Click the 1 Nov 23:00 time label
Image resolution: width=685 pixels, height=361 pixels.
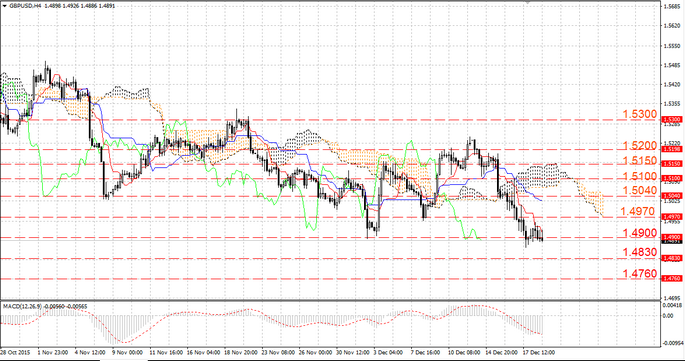pyautogui.click(x=52, y=352)
